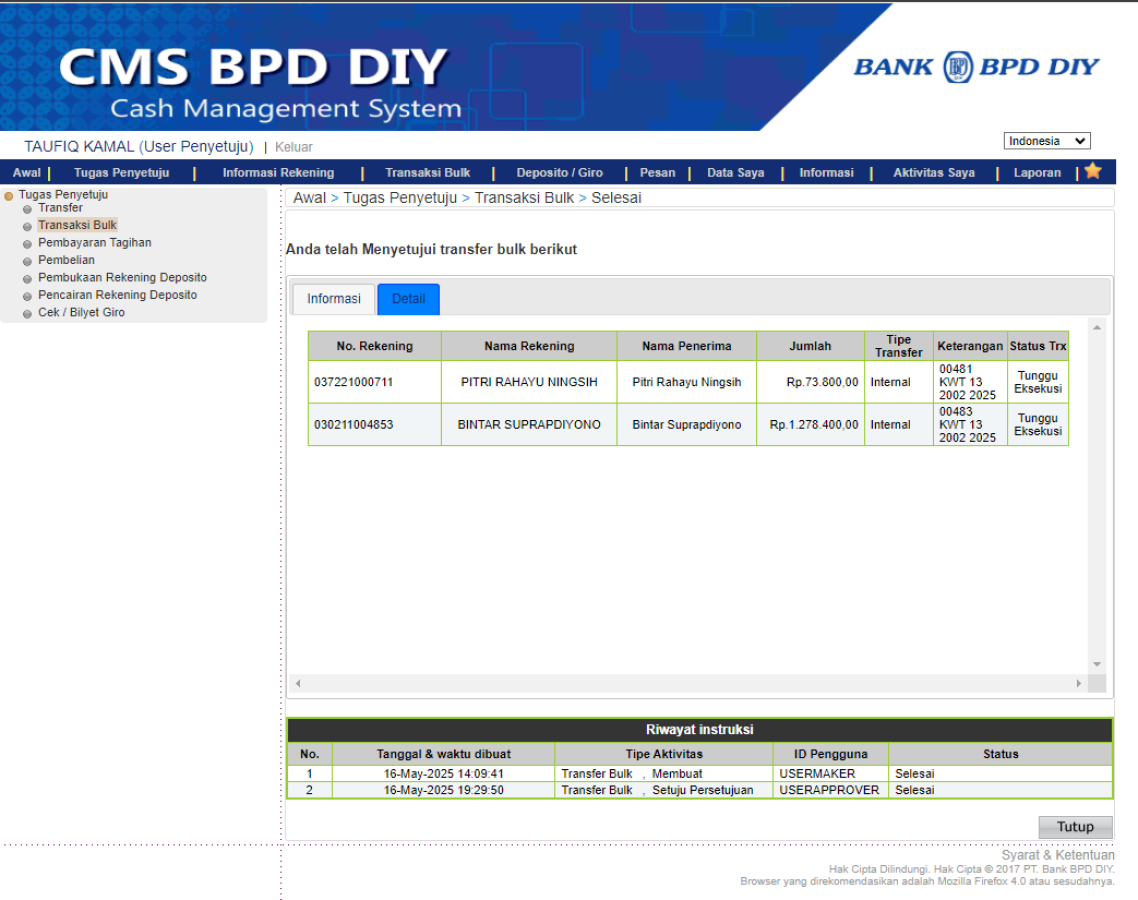
Task: Click the 16-May-2025 14:09:41 history entry
Action: point(443,774)
